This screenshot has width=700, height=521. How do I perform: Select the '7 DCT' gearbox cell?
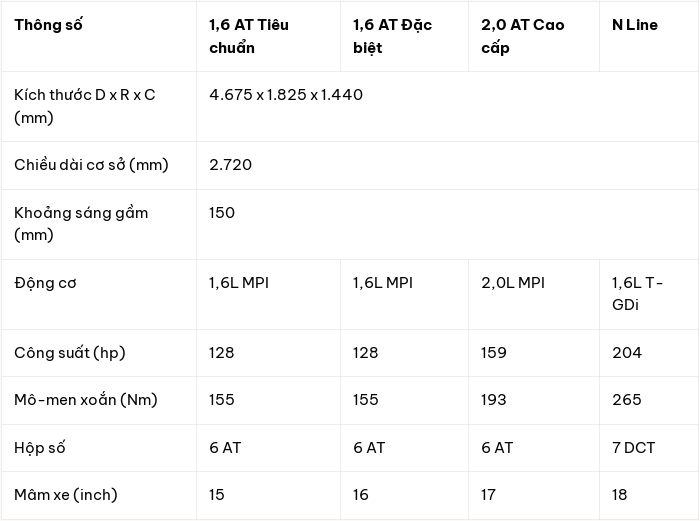(633, 447)
